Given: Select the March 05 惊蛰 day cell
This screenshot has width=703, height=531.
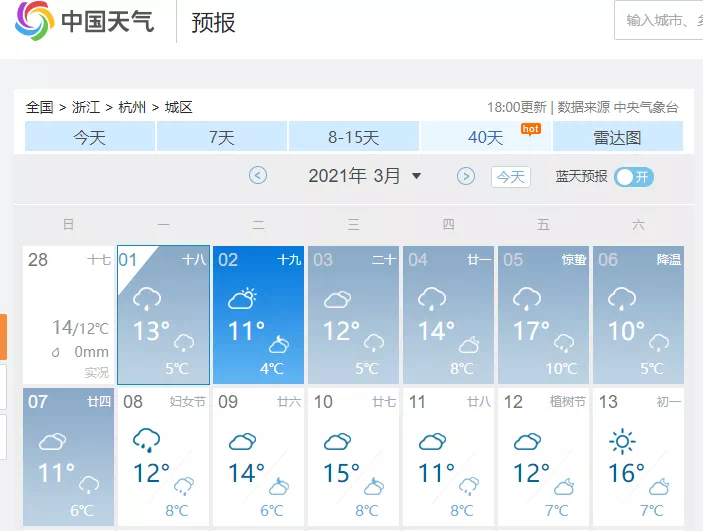Looking at the screenshot, I should click(x=545, y=315).
